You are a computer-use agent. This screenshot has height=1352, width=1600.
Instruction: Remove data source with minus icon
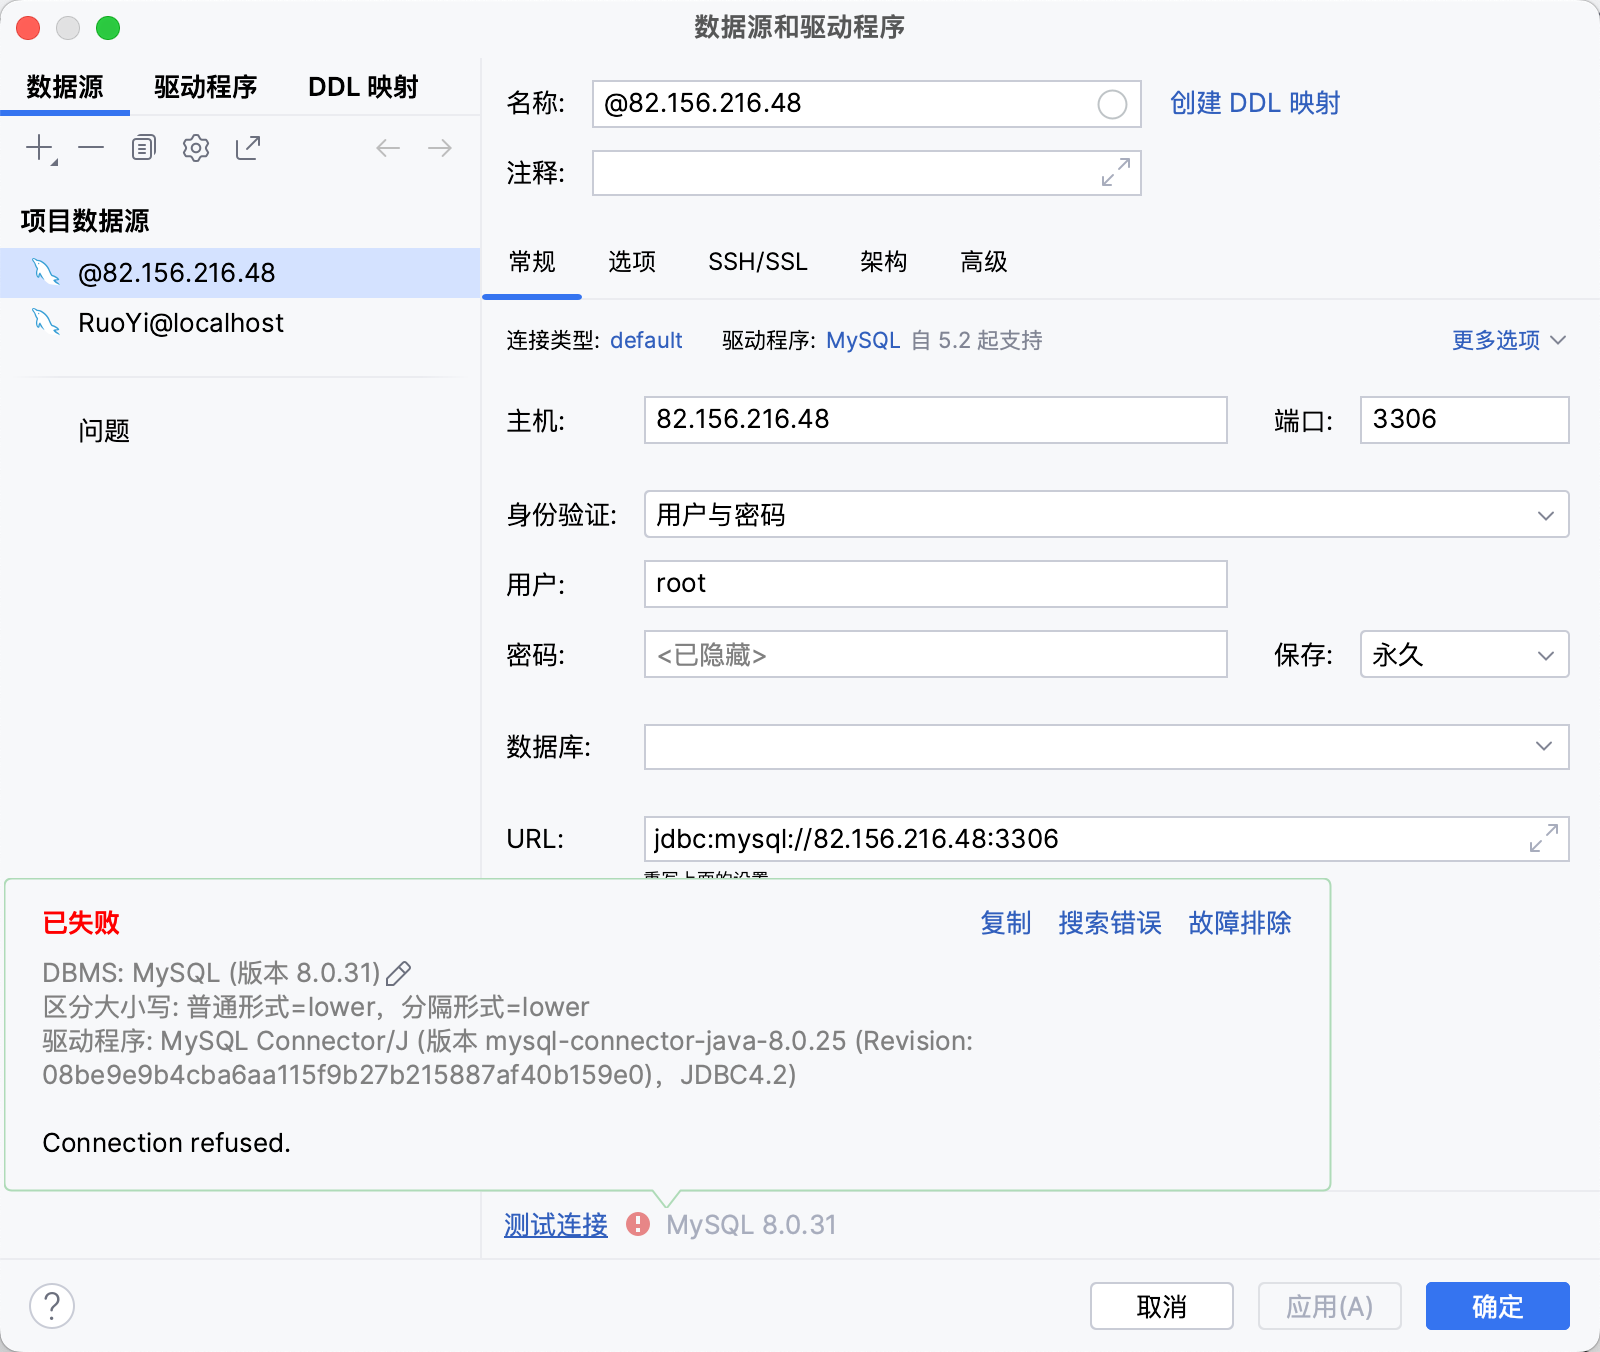coord(91,148)
